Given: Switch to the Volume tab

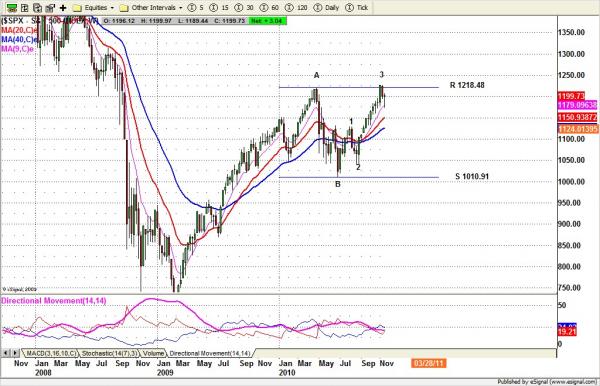Looking at the screenshot, I should (x=153, y=353).
